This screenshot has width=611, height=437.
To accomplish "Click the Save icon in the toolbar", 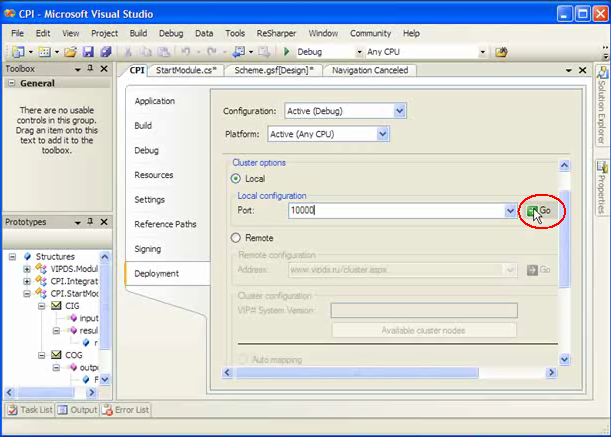I will 88,52.
